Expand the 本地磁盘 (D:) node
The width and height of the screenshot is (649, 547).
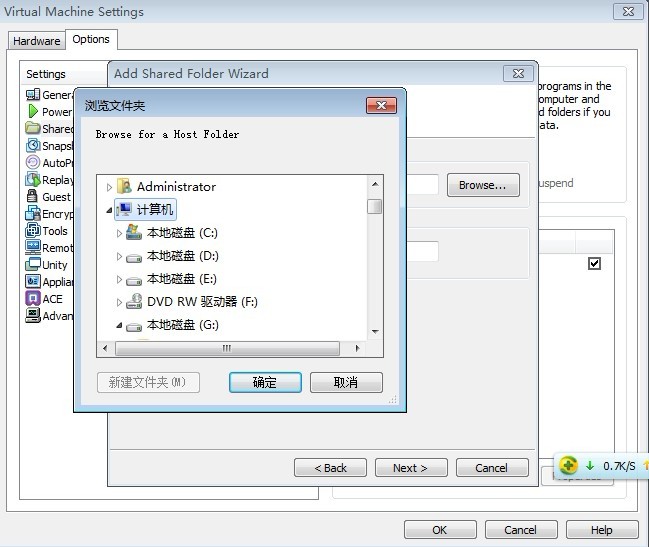pos(119,257)
